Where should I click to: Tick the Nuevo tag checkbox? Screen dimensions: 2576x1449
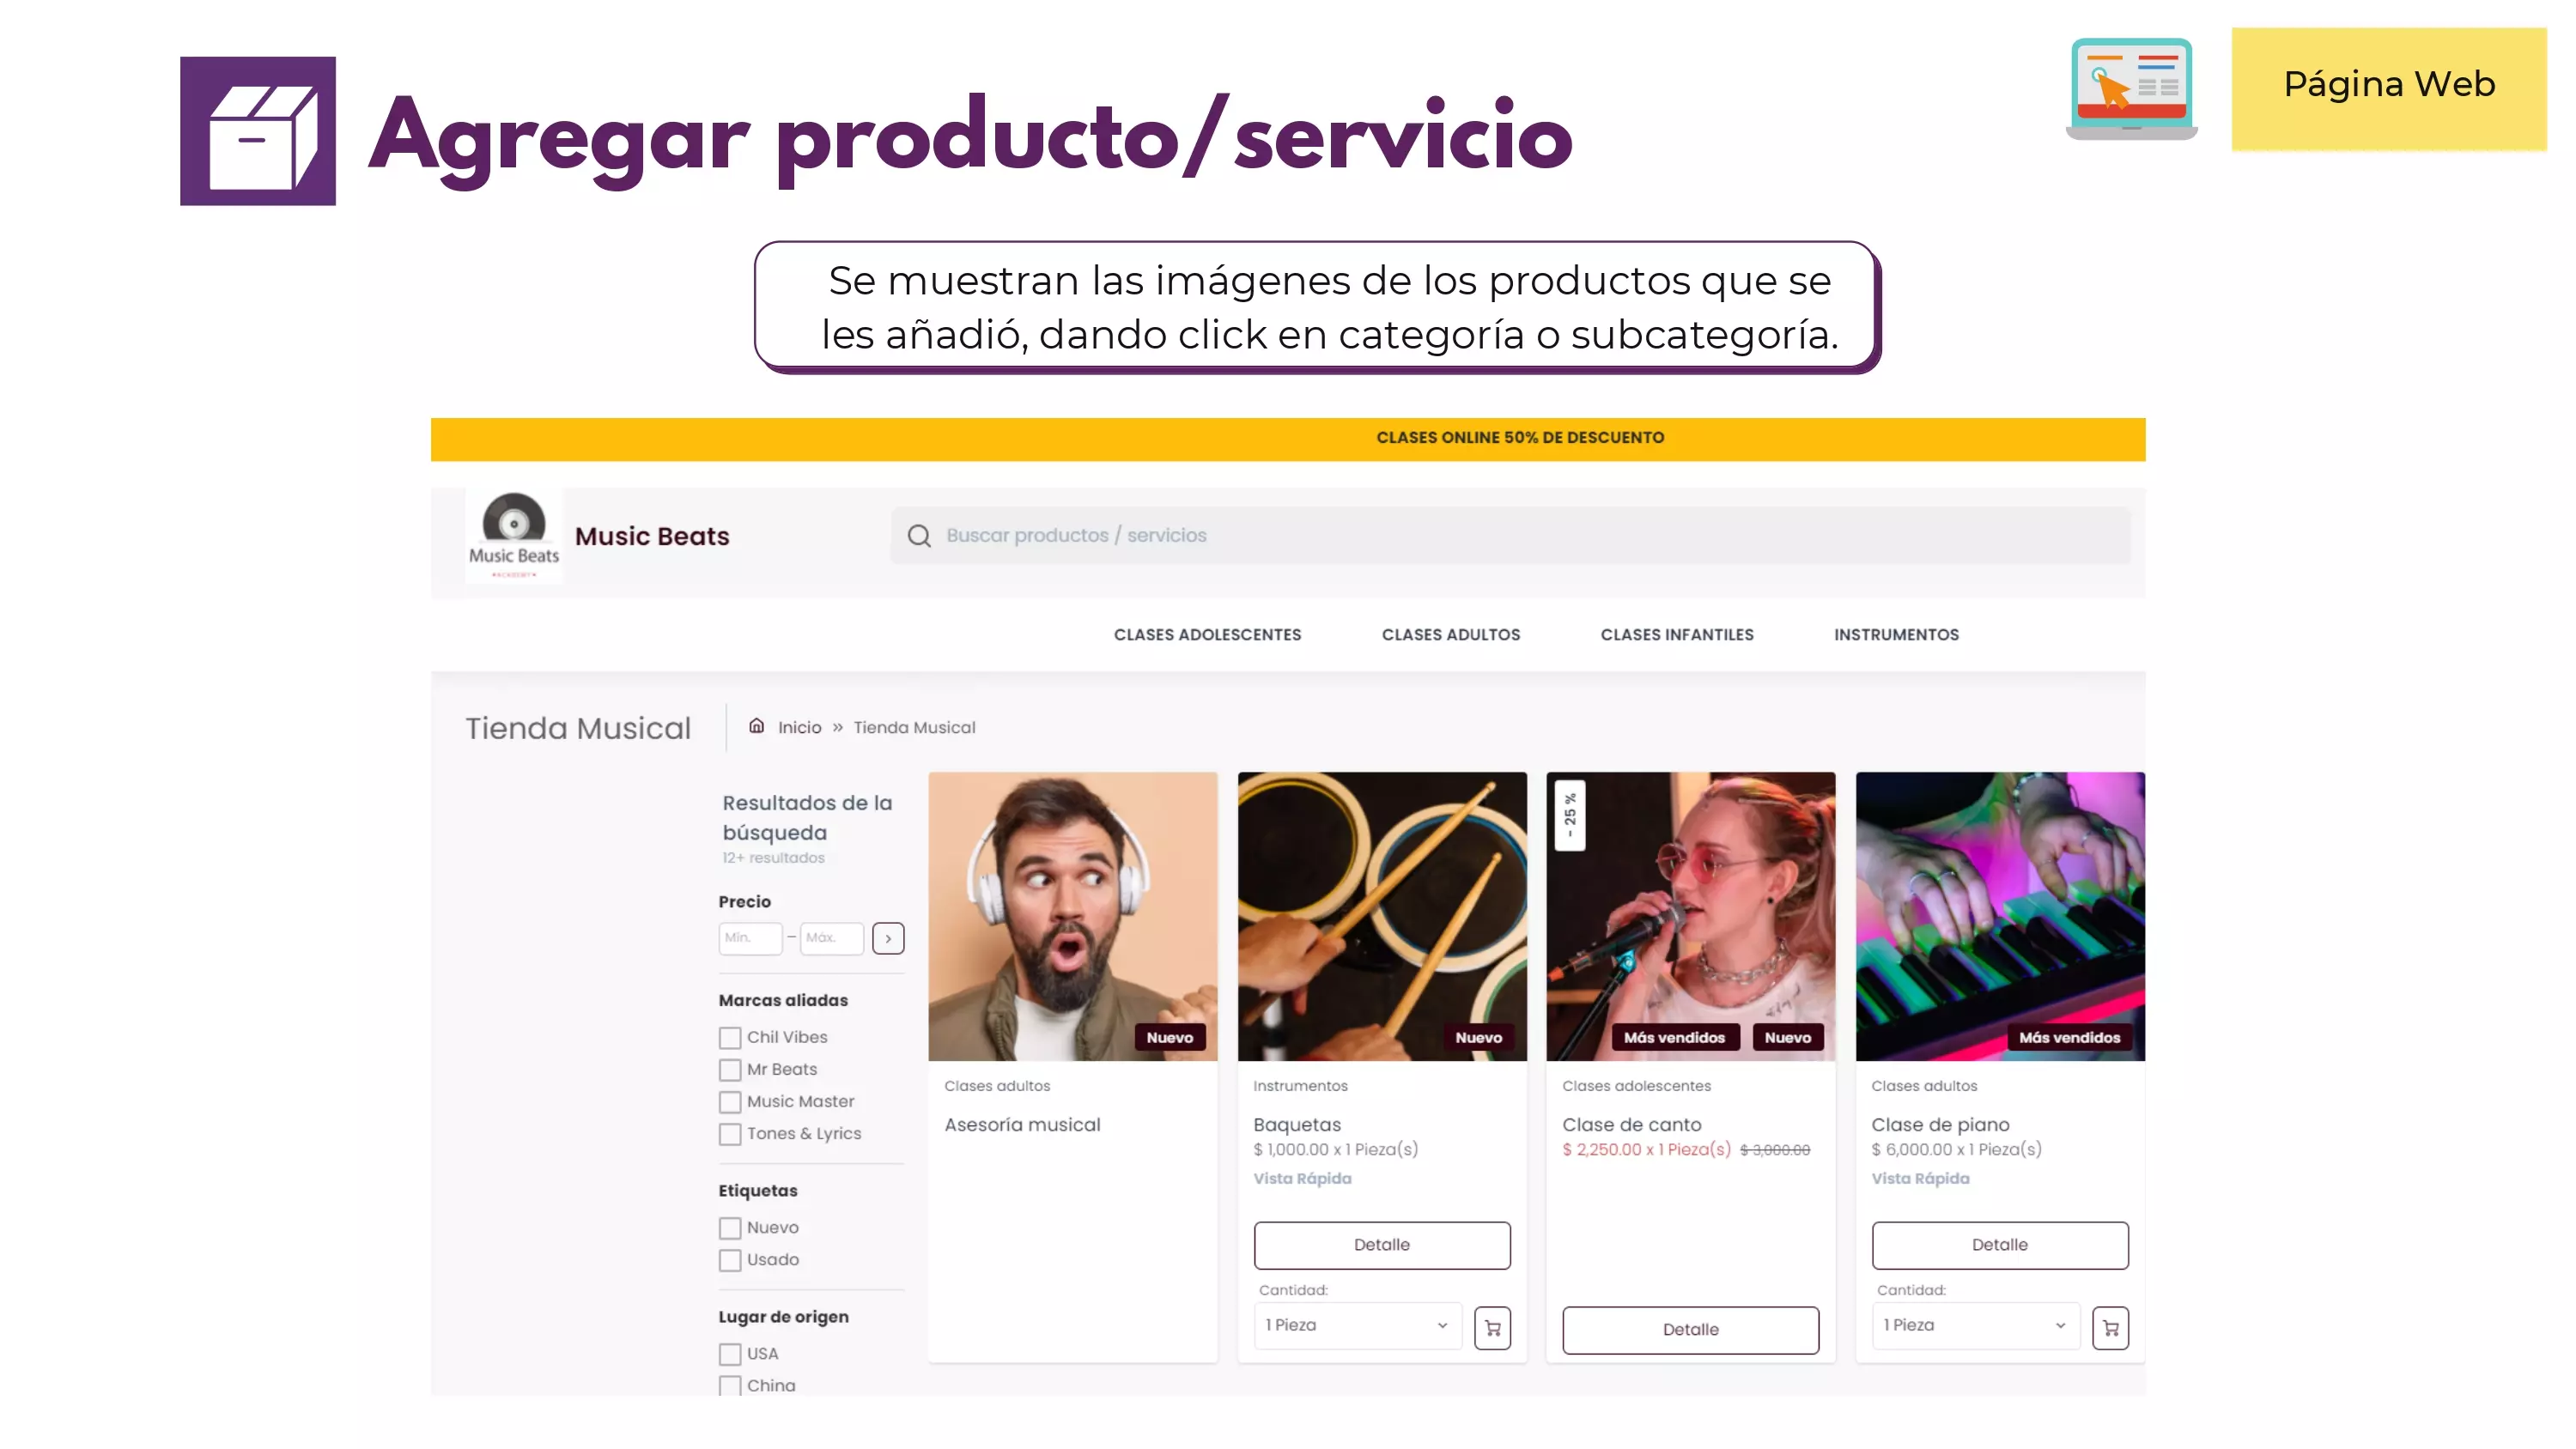(x=730, y=1228)
